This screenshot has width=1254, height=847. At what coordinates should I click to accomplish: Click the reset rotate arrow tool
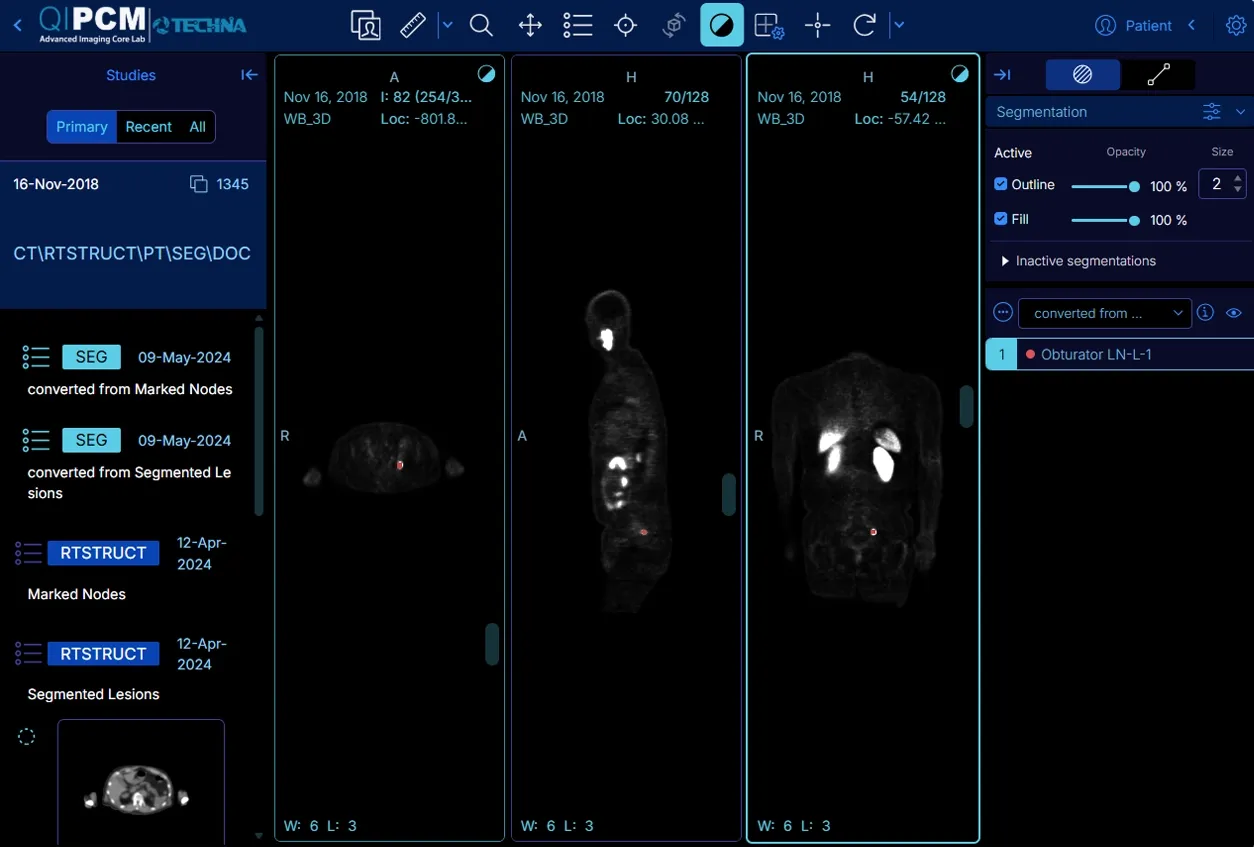pyautogui.click(x=865, y=25)
